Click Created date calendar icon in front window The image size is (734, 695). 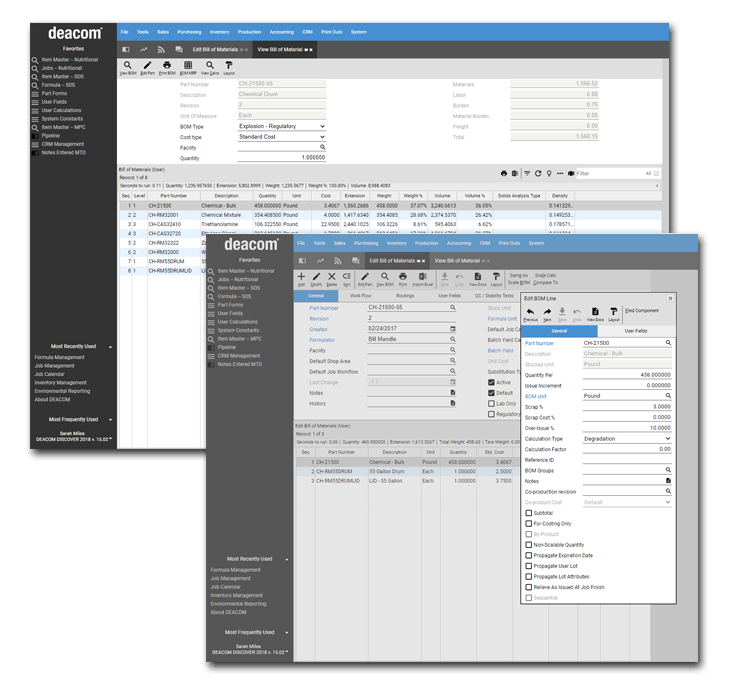click(453, 329)
